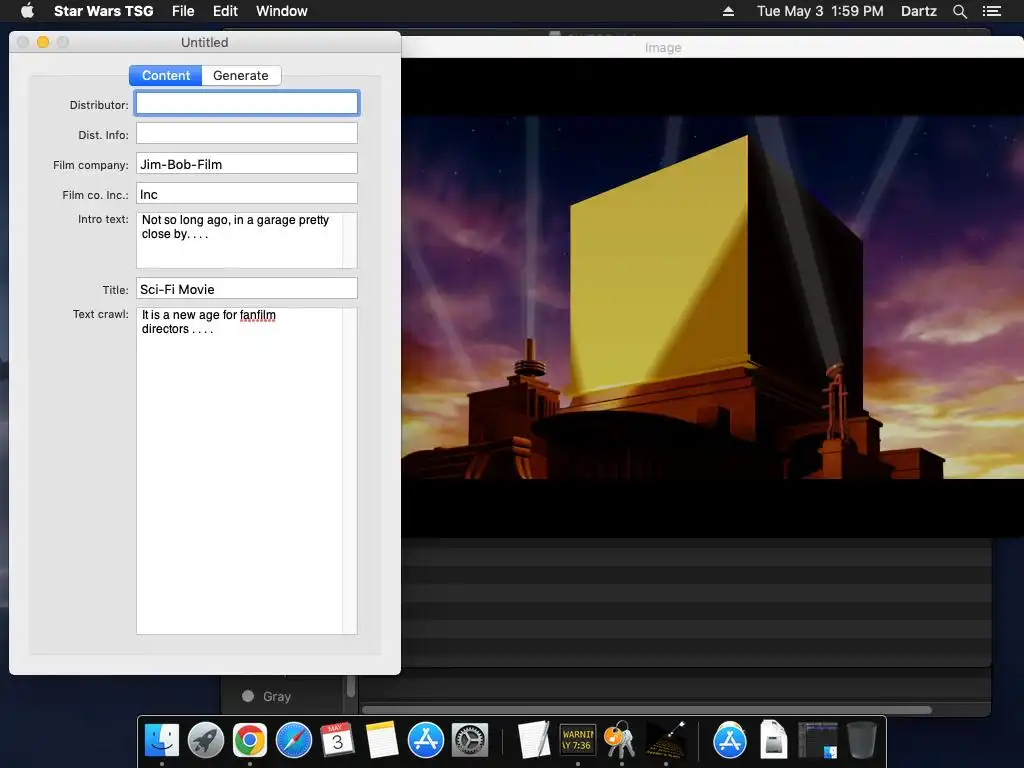Launch Google Chrome from the dock

click(x=249, y=741)
